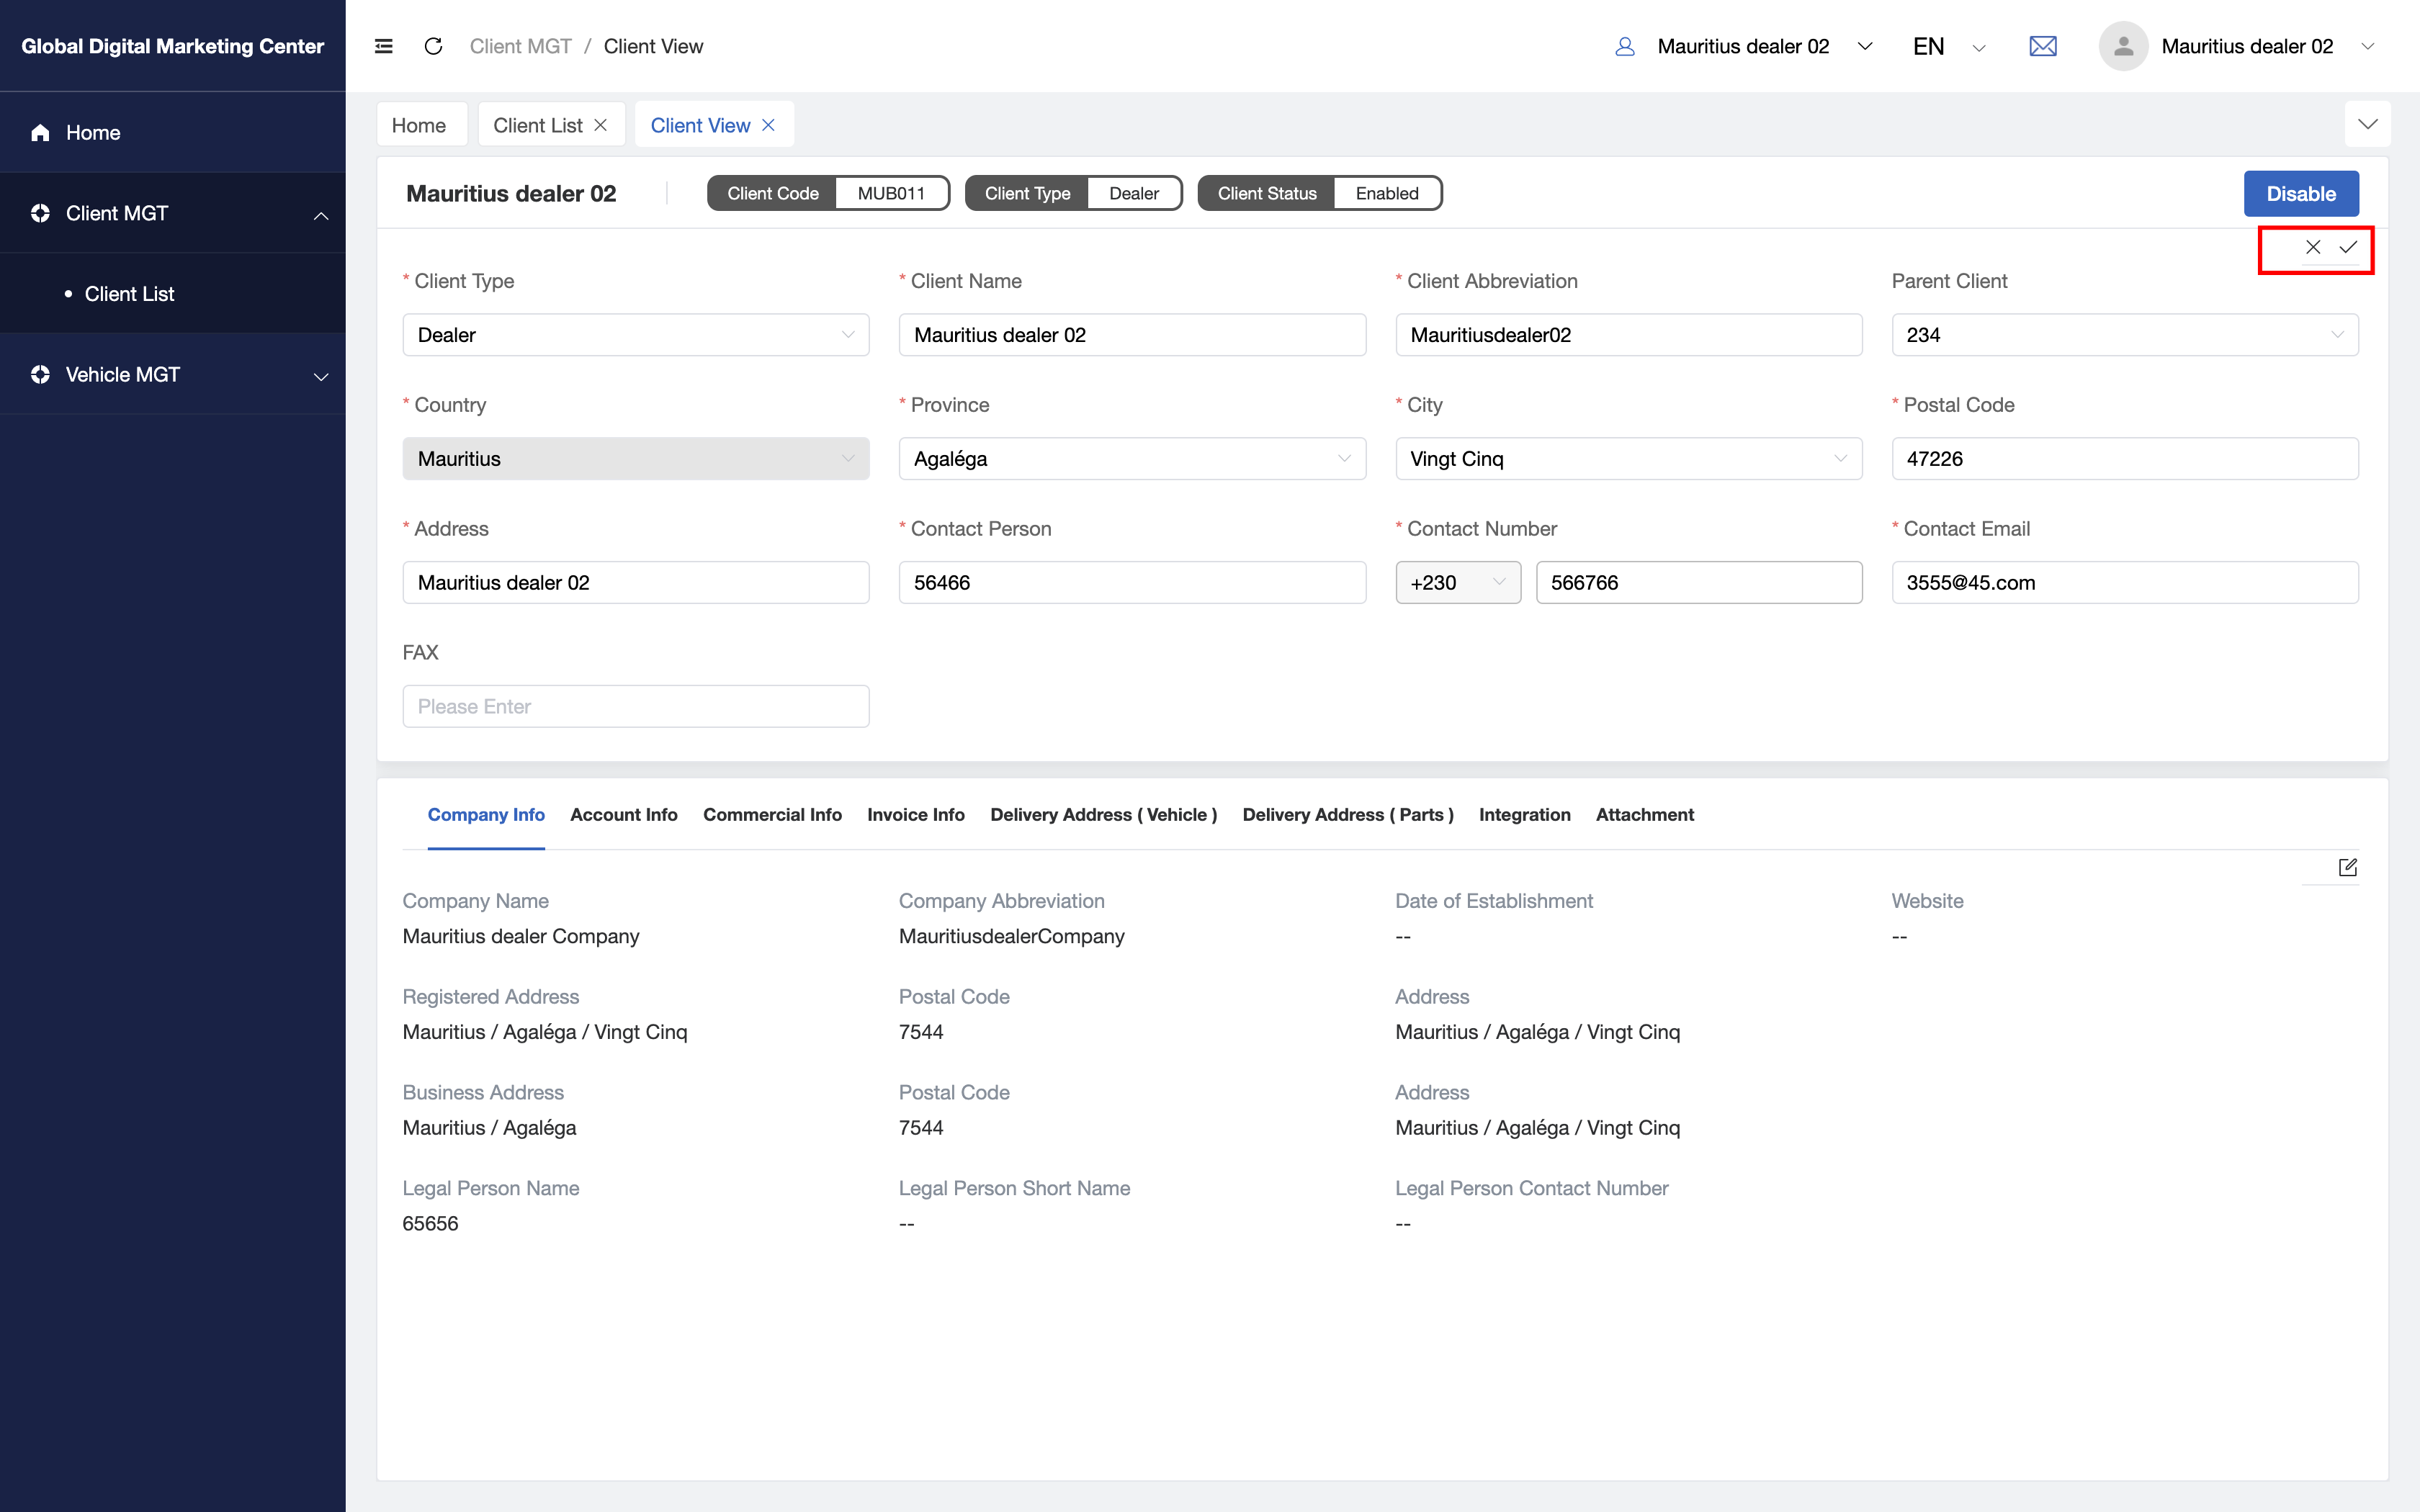
Task: Open the Country dropdown showing Mauritius
Action: pyautogui.click(x=636, y=459)
